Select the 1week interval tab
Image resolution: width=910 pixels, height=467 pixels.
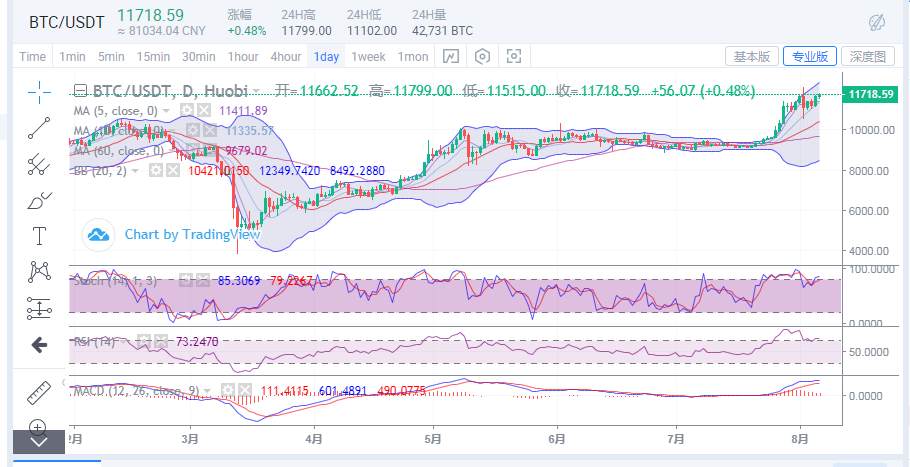click(x=368, y=56)
